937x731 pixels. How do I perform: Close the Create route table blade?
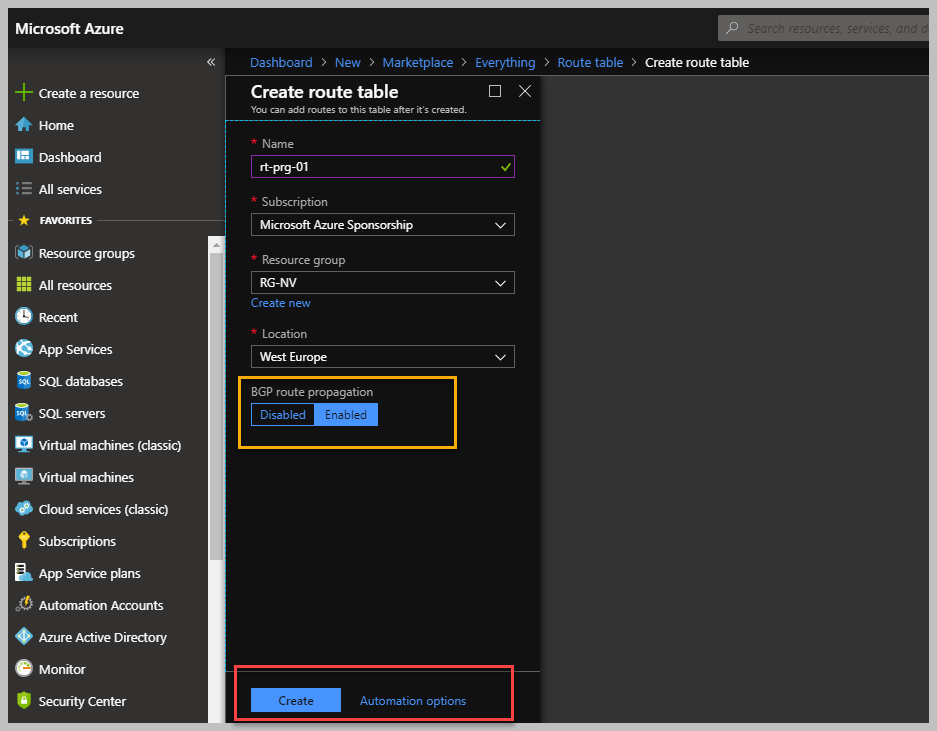(525, 91)
